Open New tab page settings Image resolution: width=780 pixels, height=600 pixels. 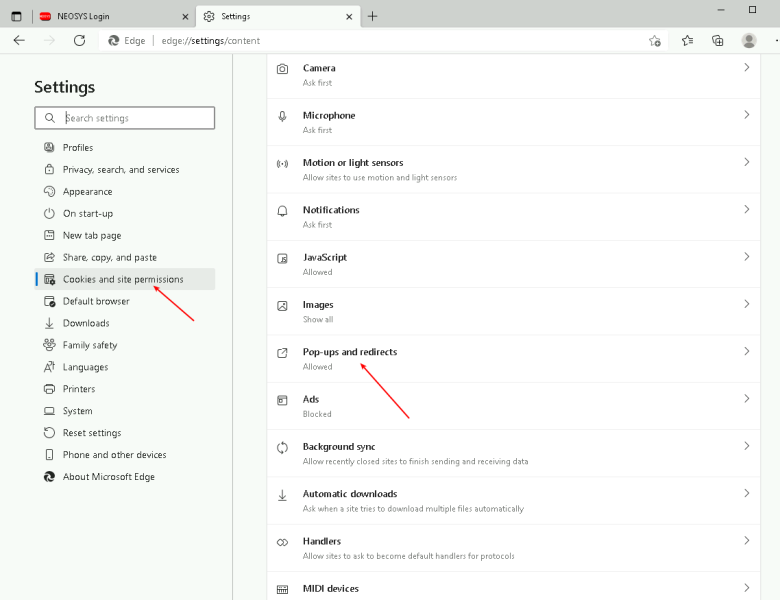point(125,235)
